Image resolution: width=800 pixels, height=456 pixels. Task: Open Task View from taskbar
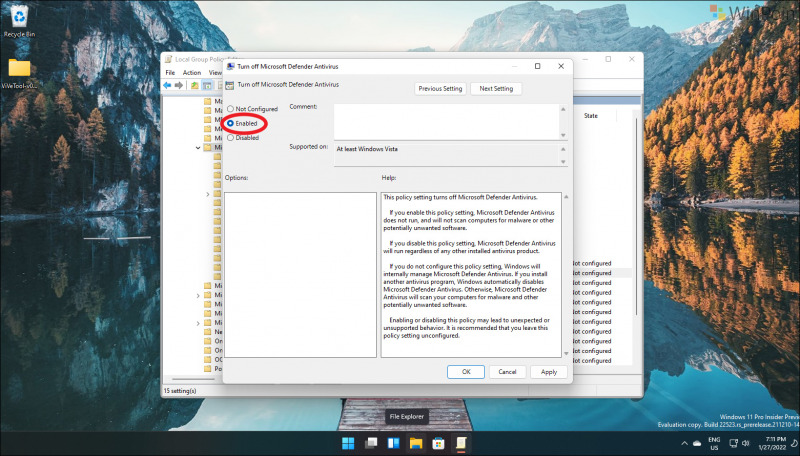point(371,443)
